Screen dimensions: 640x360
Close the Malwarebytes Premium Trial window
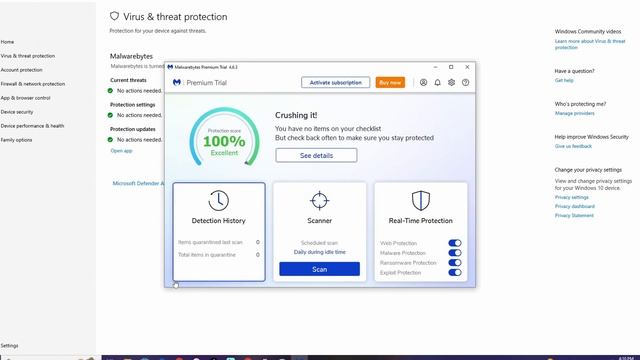[467, 67]
